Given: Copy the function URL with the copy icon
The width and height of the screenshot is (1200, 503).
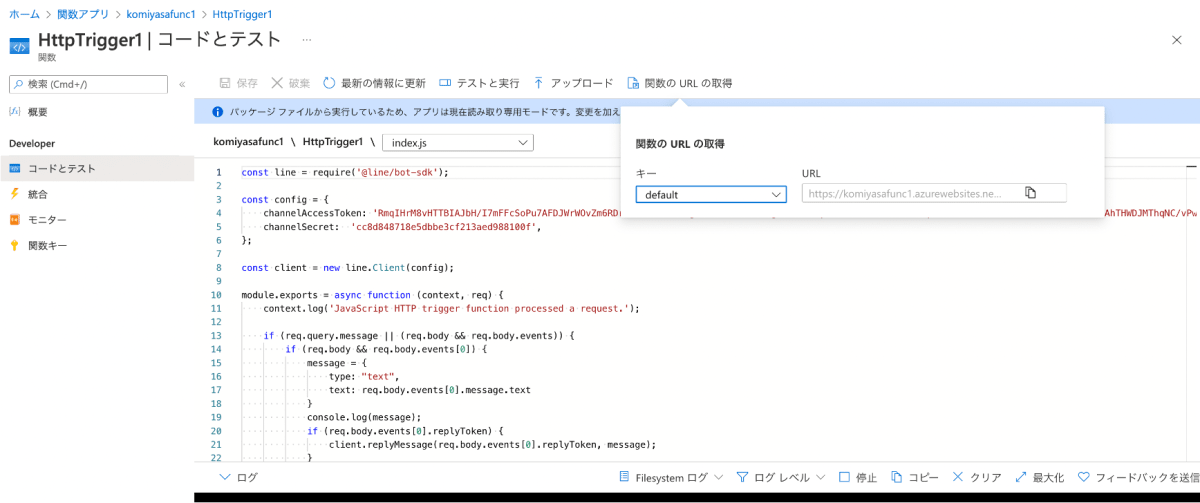Looking at the screenshot, I should 1031,193.
